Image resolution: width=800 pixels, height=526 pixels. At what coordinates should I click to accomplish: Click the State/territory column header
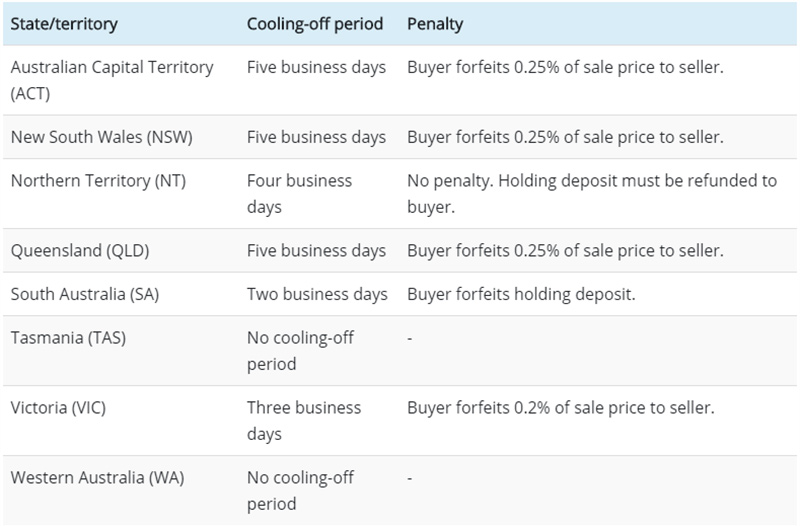[x=63, y=23]
